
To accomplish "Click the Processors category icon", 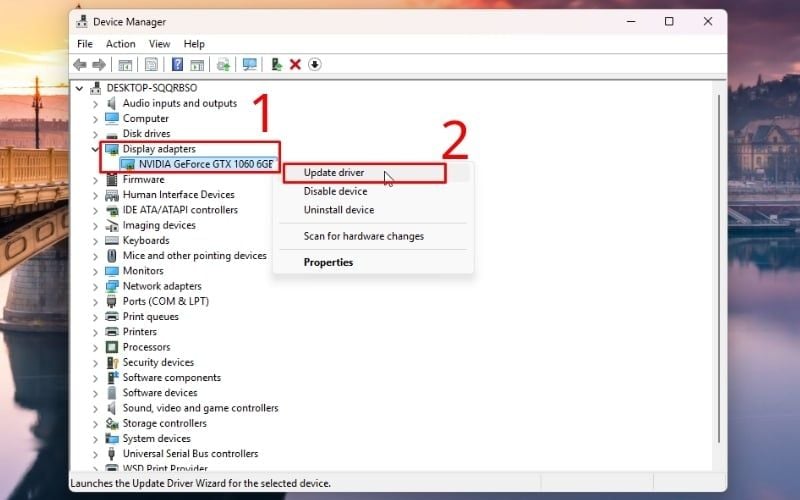I will point(112,347).
